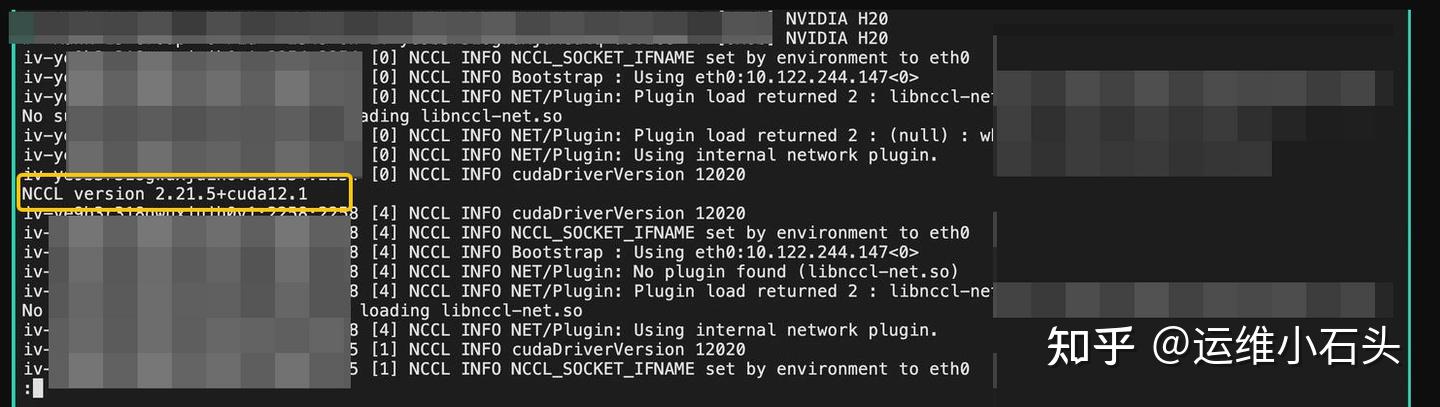Place cursor at the terminal prompt block
The image size is (1440, 407).
pos(38,388)
